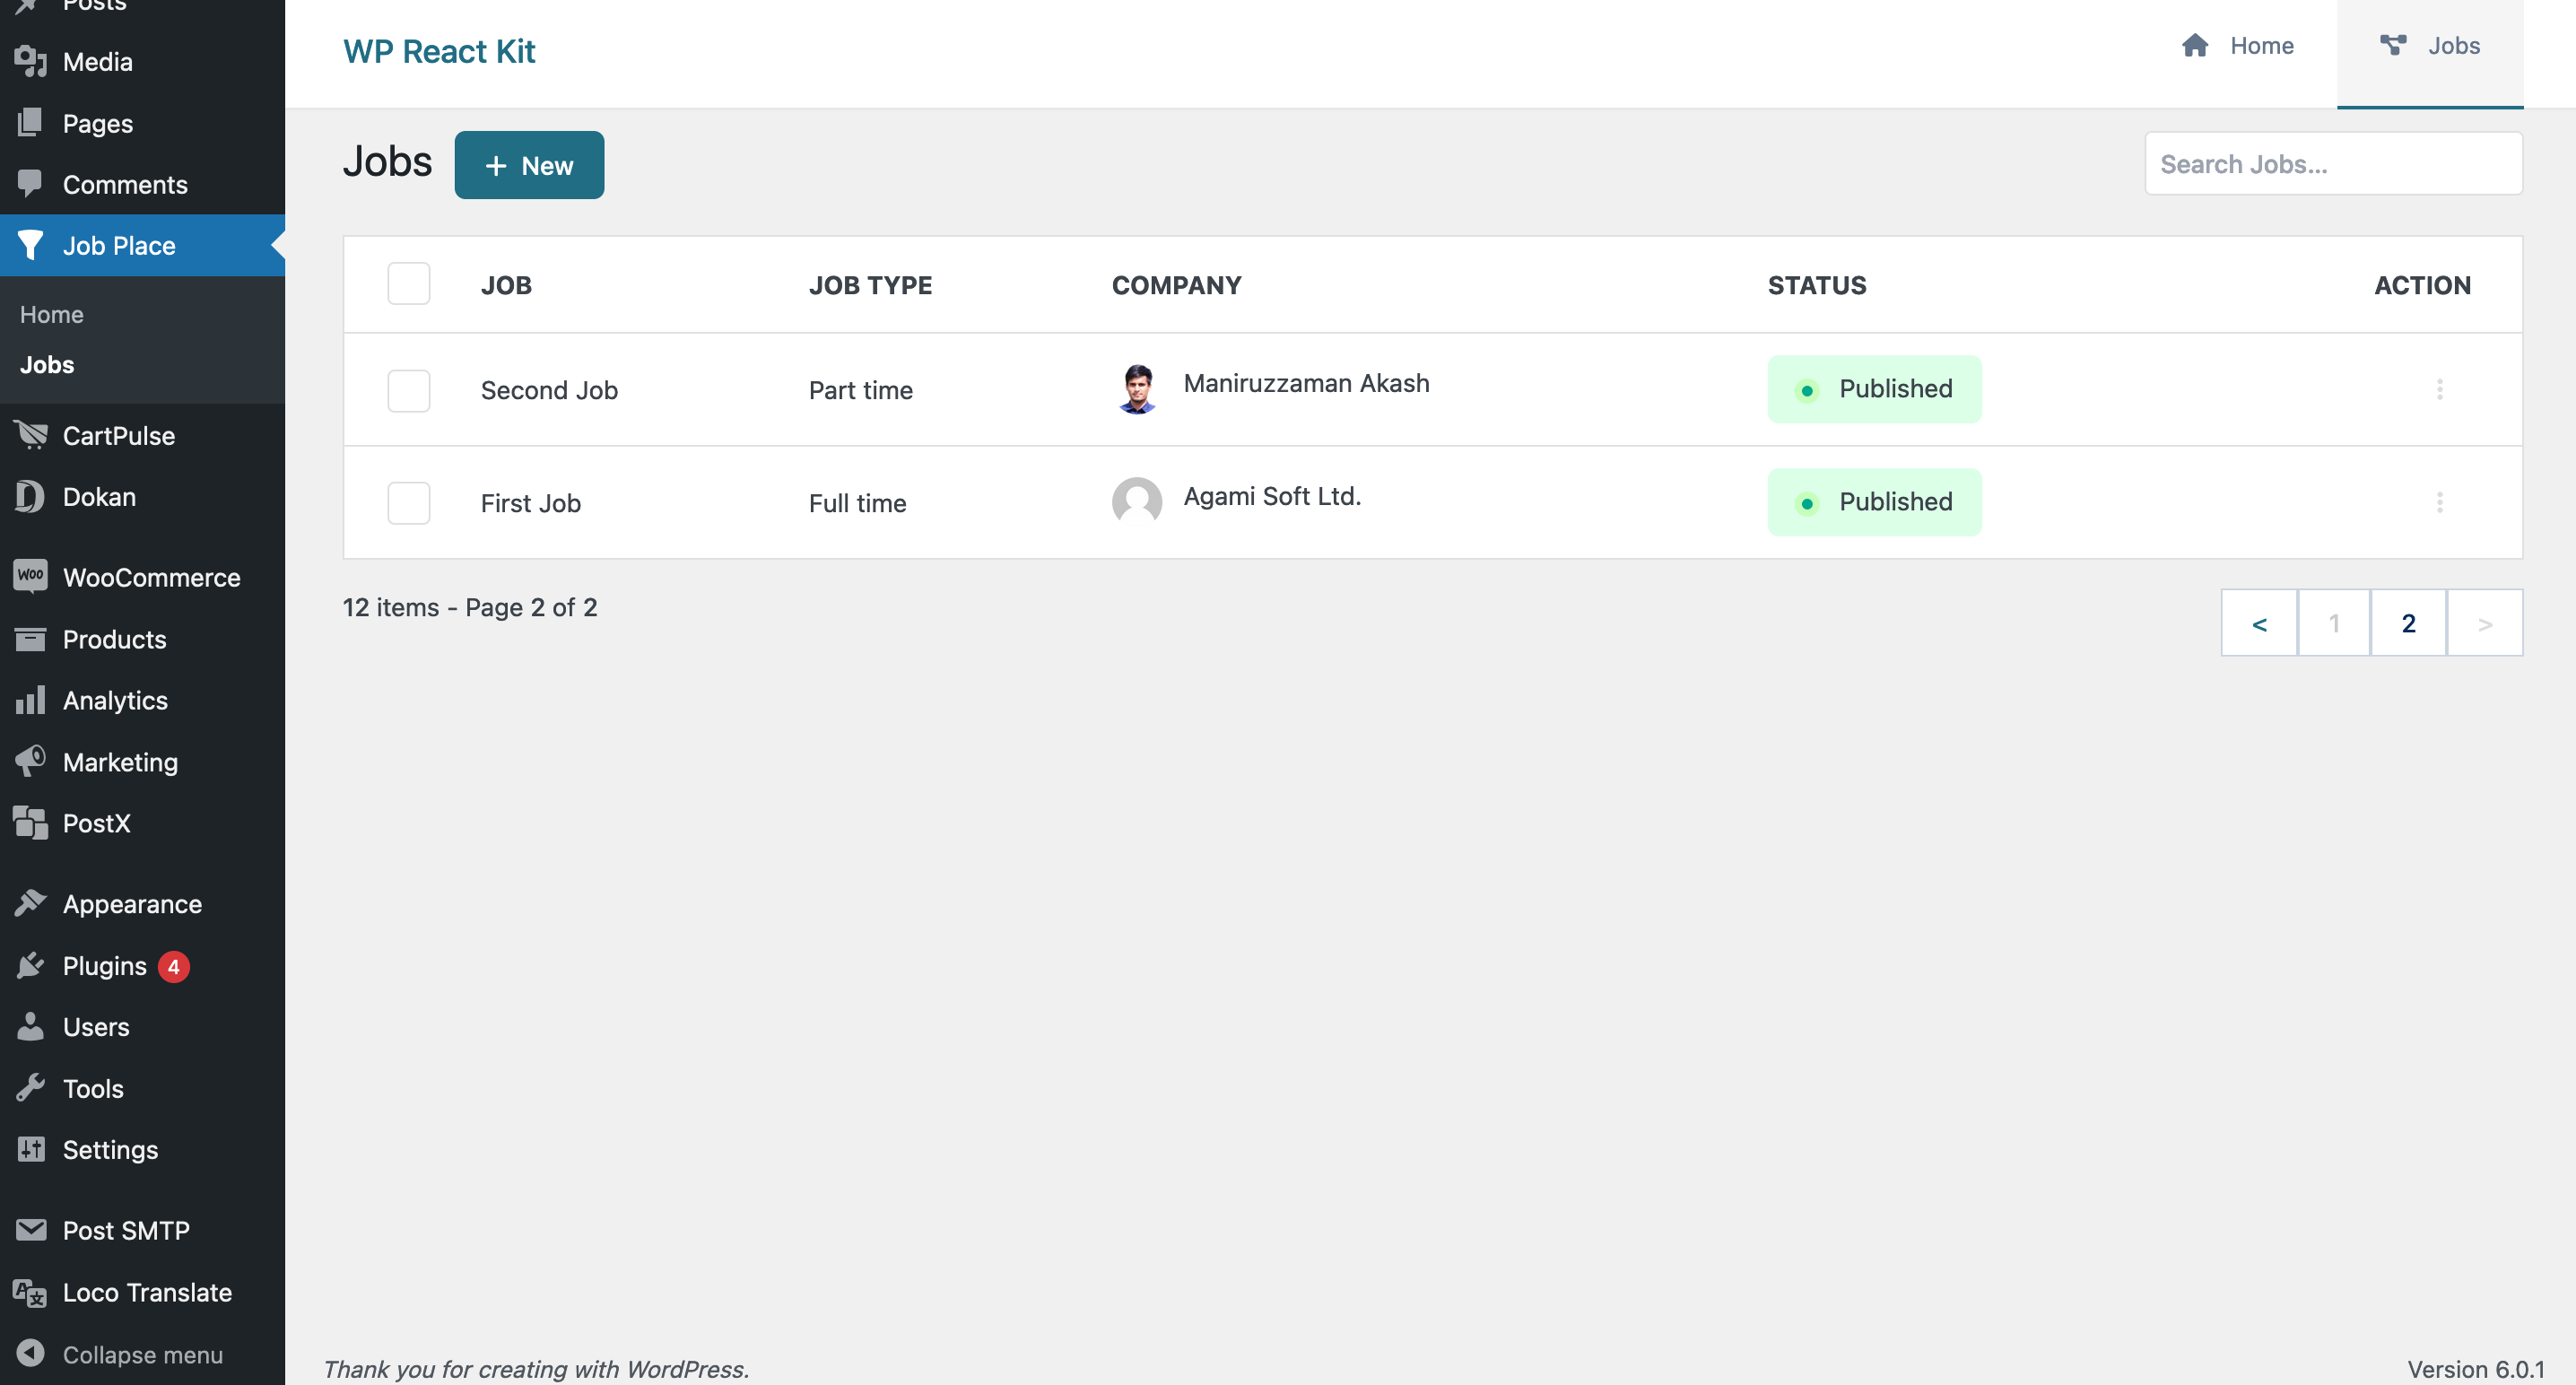Click the Post SMTP sidebar icon
2576x1385 pixels.
pos(29,1230)
